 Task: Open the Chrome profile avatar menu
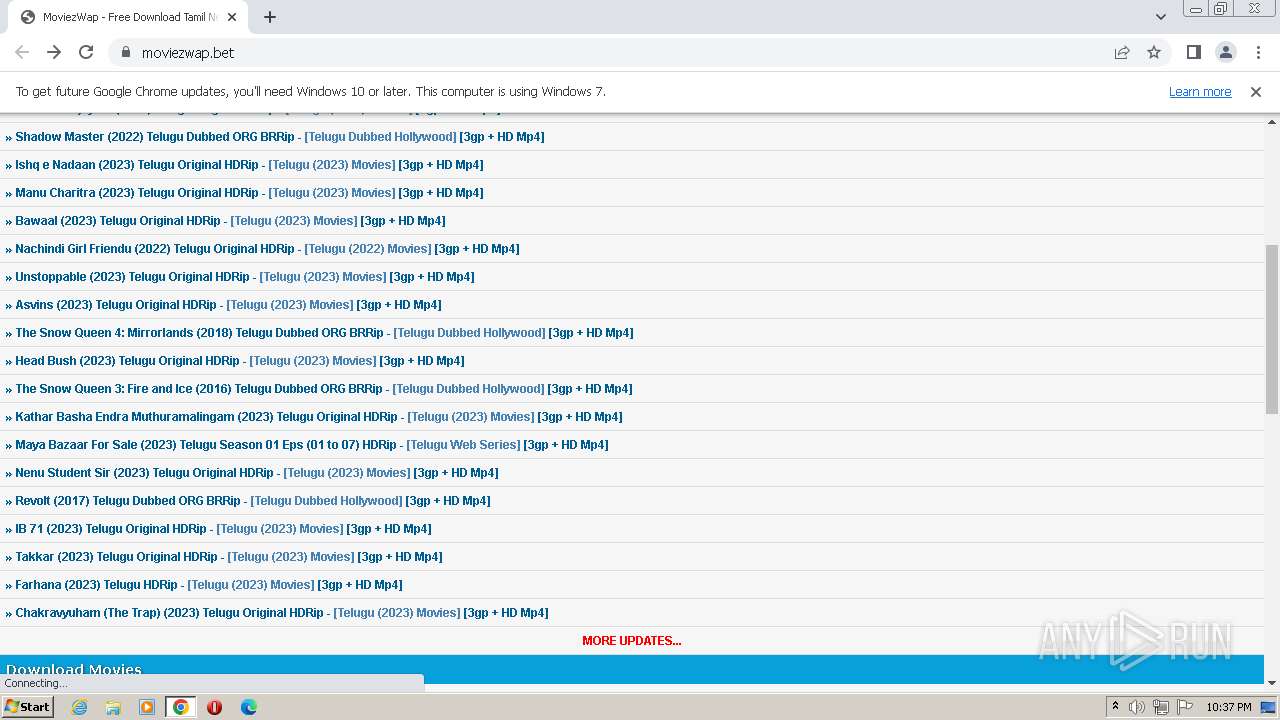(x=1225, y=52)
